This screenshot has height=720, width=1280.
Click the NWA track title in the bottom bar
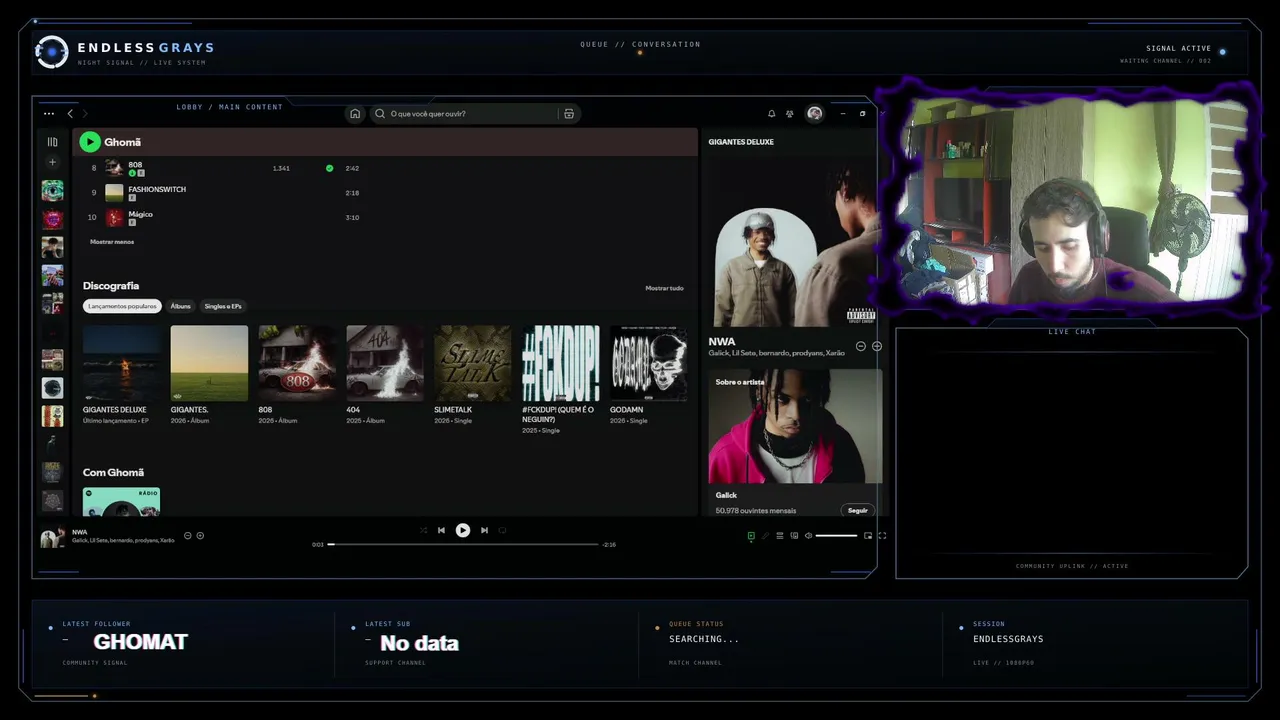(x=80, y=532)
